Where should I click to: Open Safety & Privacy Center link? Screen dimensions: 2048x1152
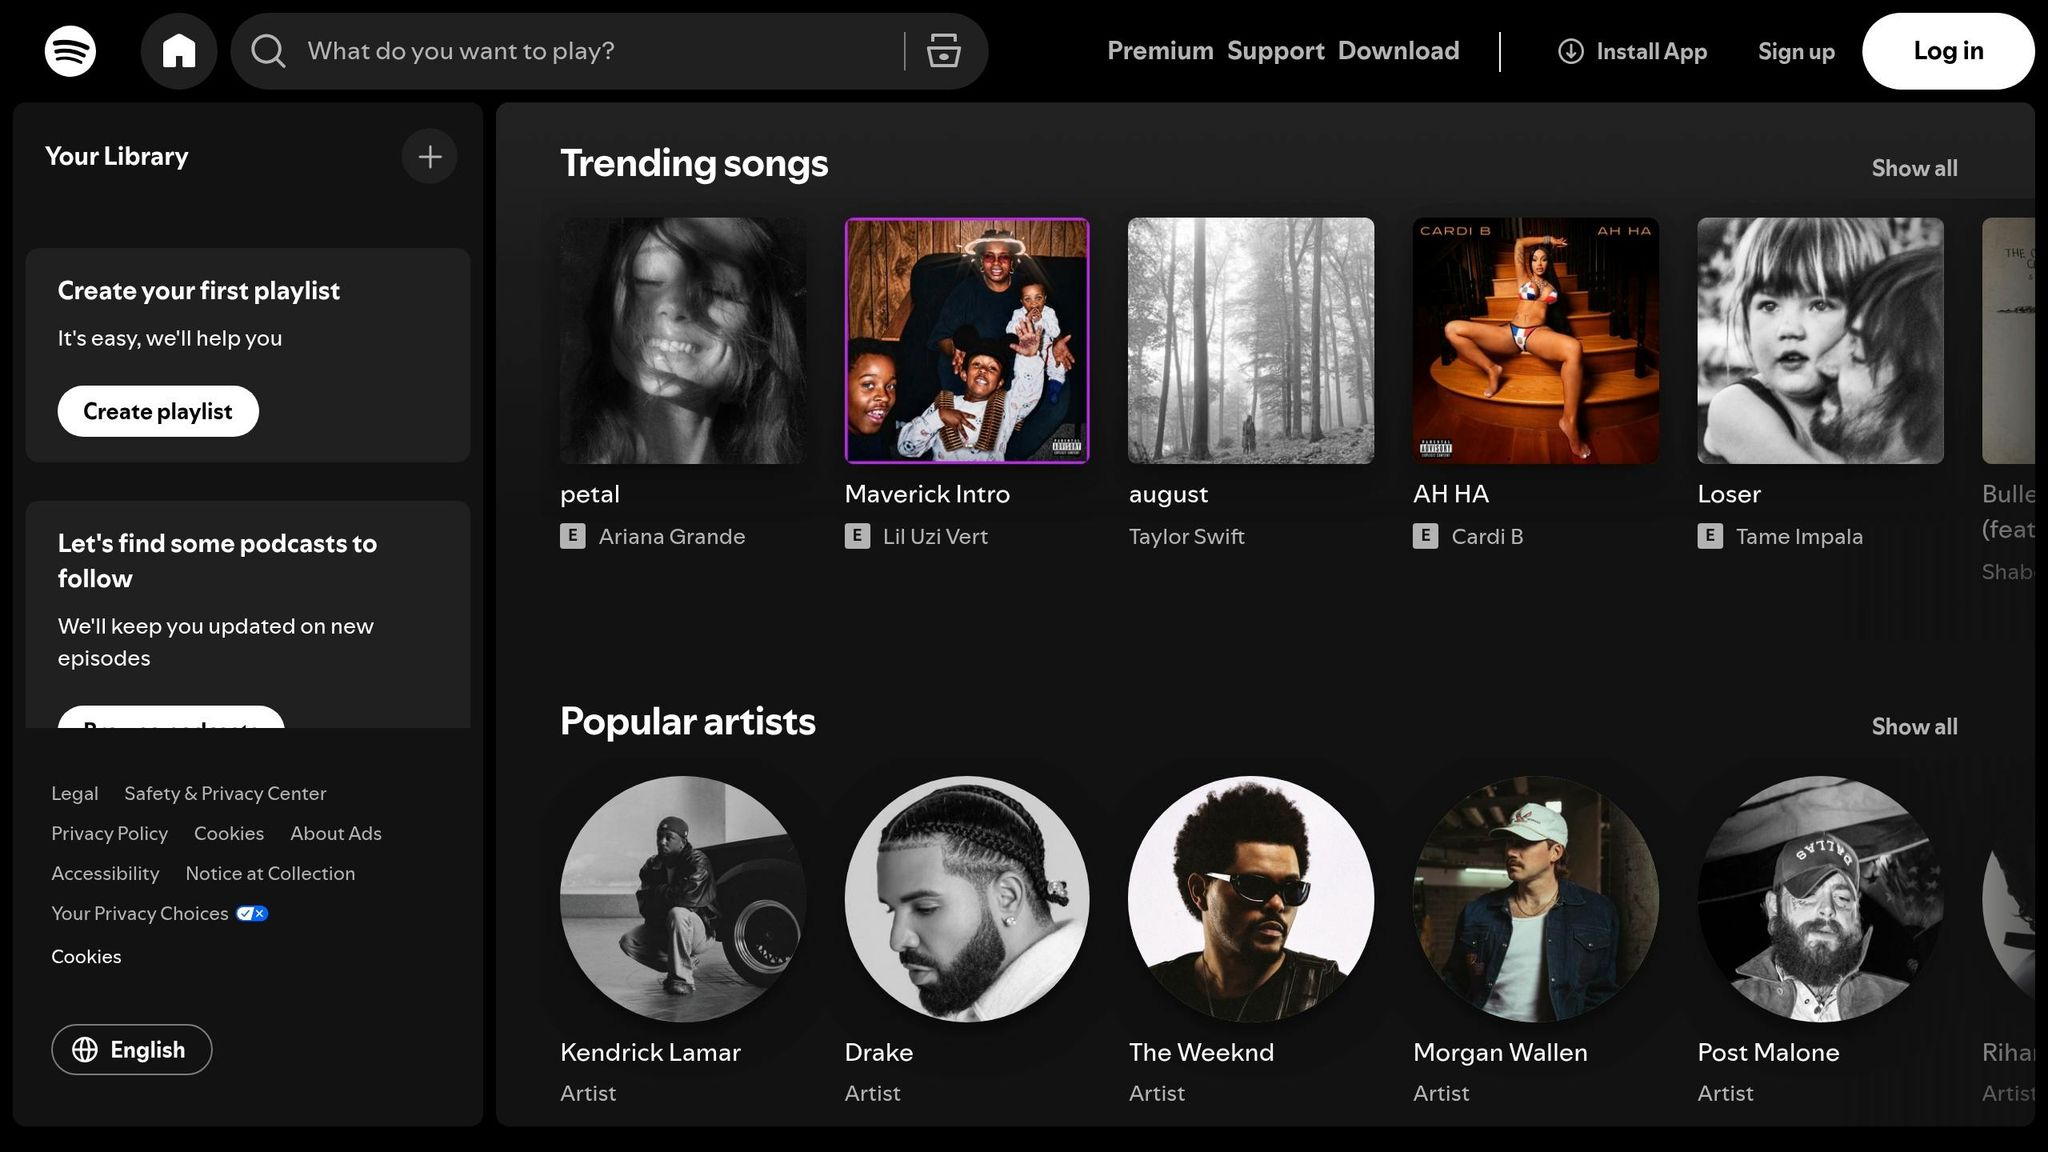[225, 793]
